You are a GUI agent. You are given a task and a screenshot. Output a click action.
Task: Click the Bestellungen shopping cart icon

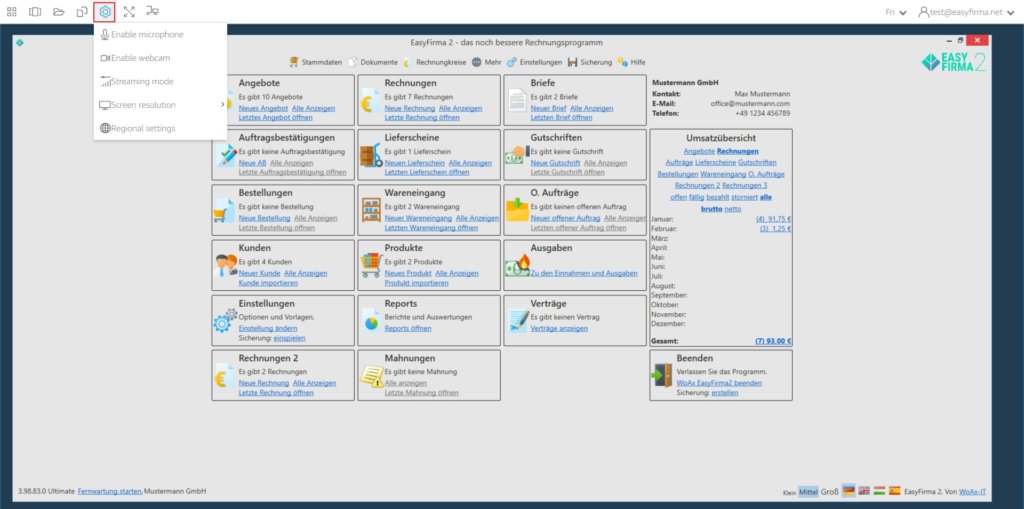[x=224, y=211]
